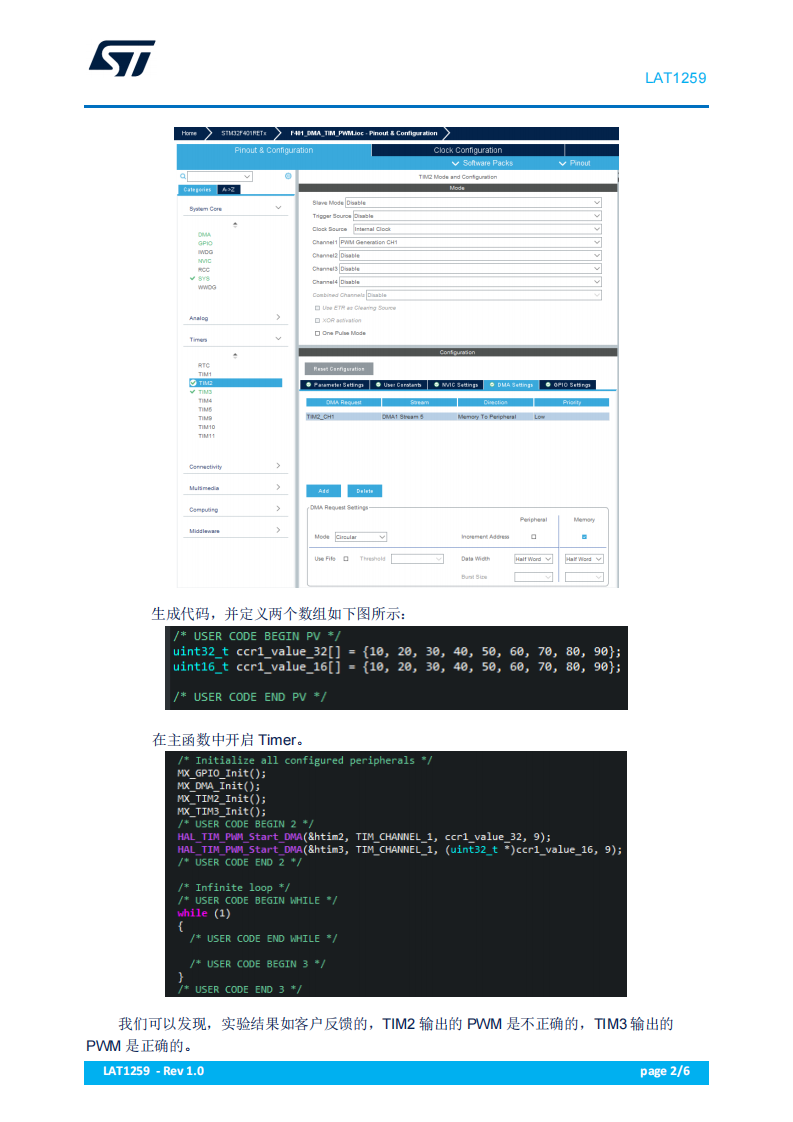Screen dimensions: 793x1122
Task: Select the TIM2_CH1 DMA request row
Action: pyautogui.click(x=457, y=416)
